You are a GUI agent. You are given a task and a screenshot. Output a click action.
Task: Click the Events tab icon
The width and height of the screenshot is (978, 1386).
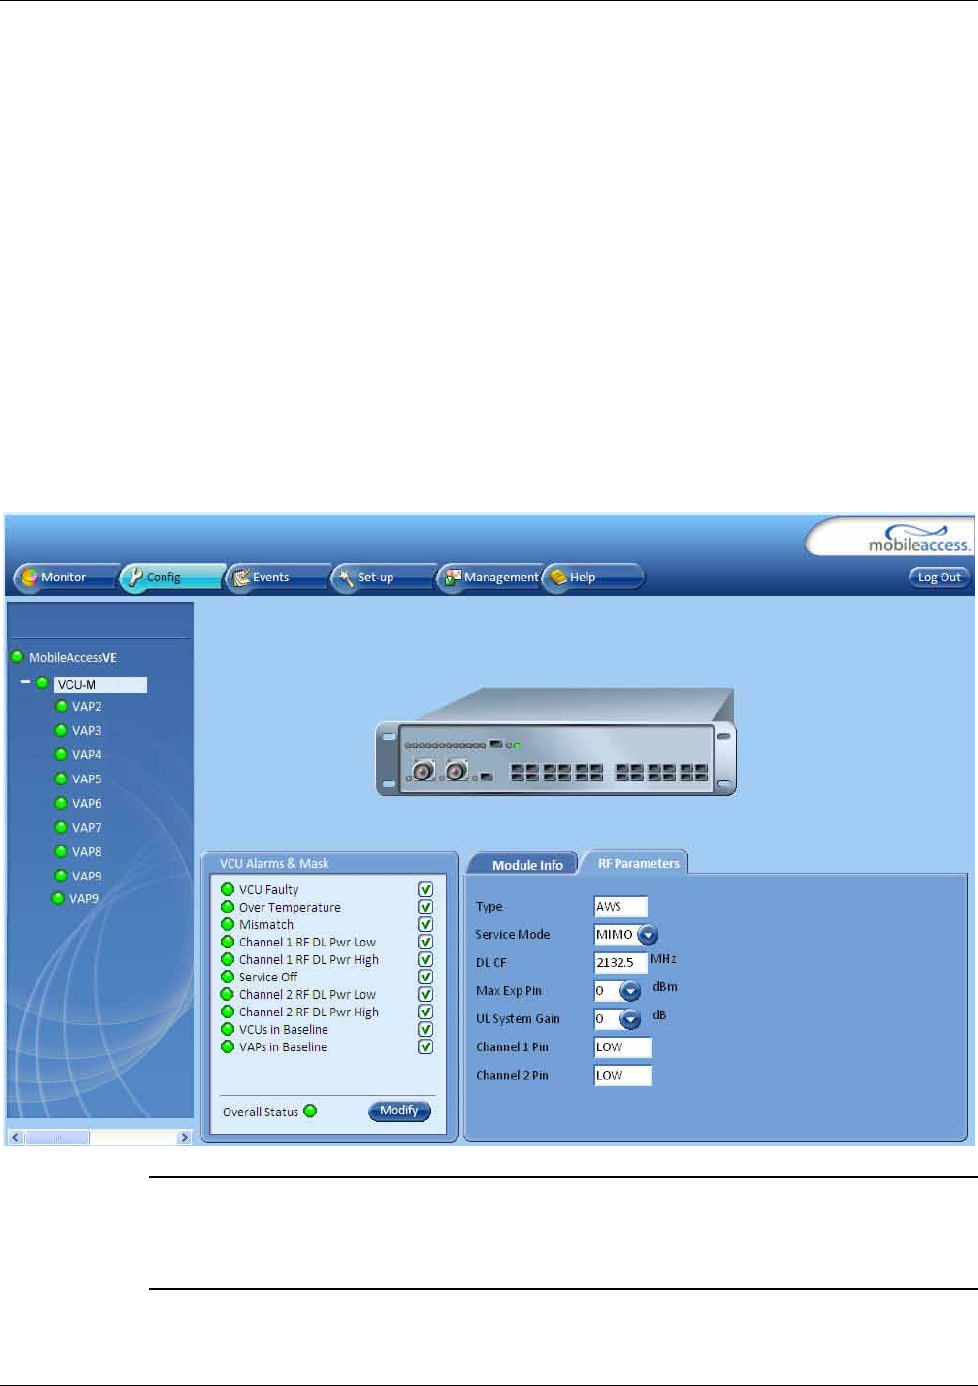[x=241, y=577]
